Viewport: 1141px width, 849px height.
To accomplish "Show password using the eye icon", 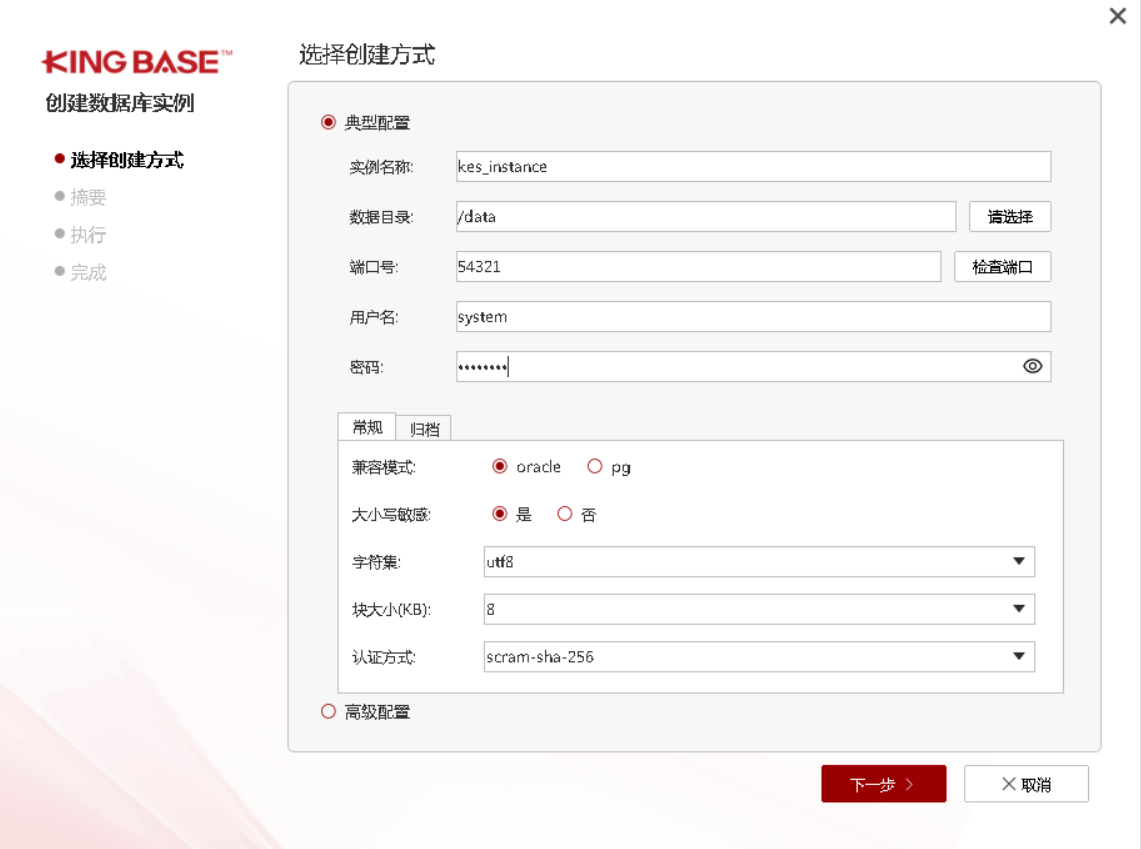I will click(1032, 367).
